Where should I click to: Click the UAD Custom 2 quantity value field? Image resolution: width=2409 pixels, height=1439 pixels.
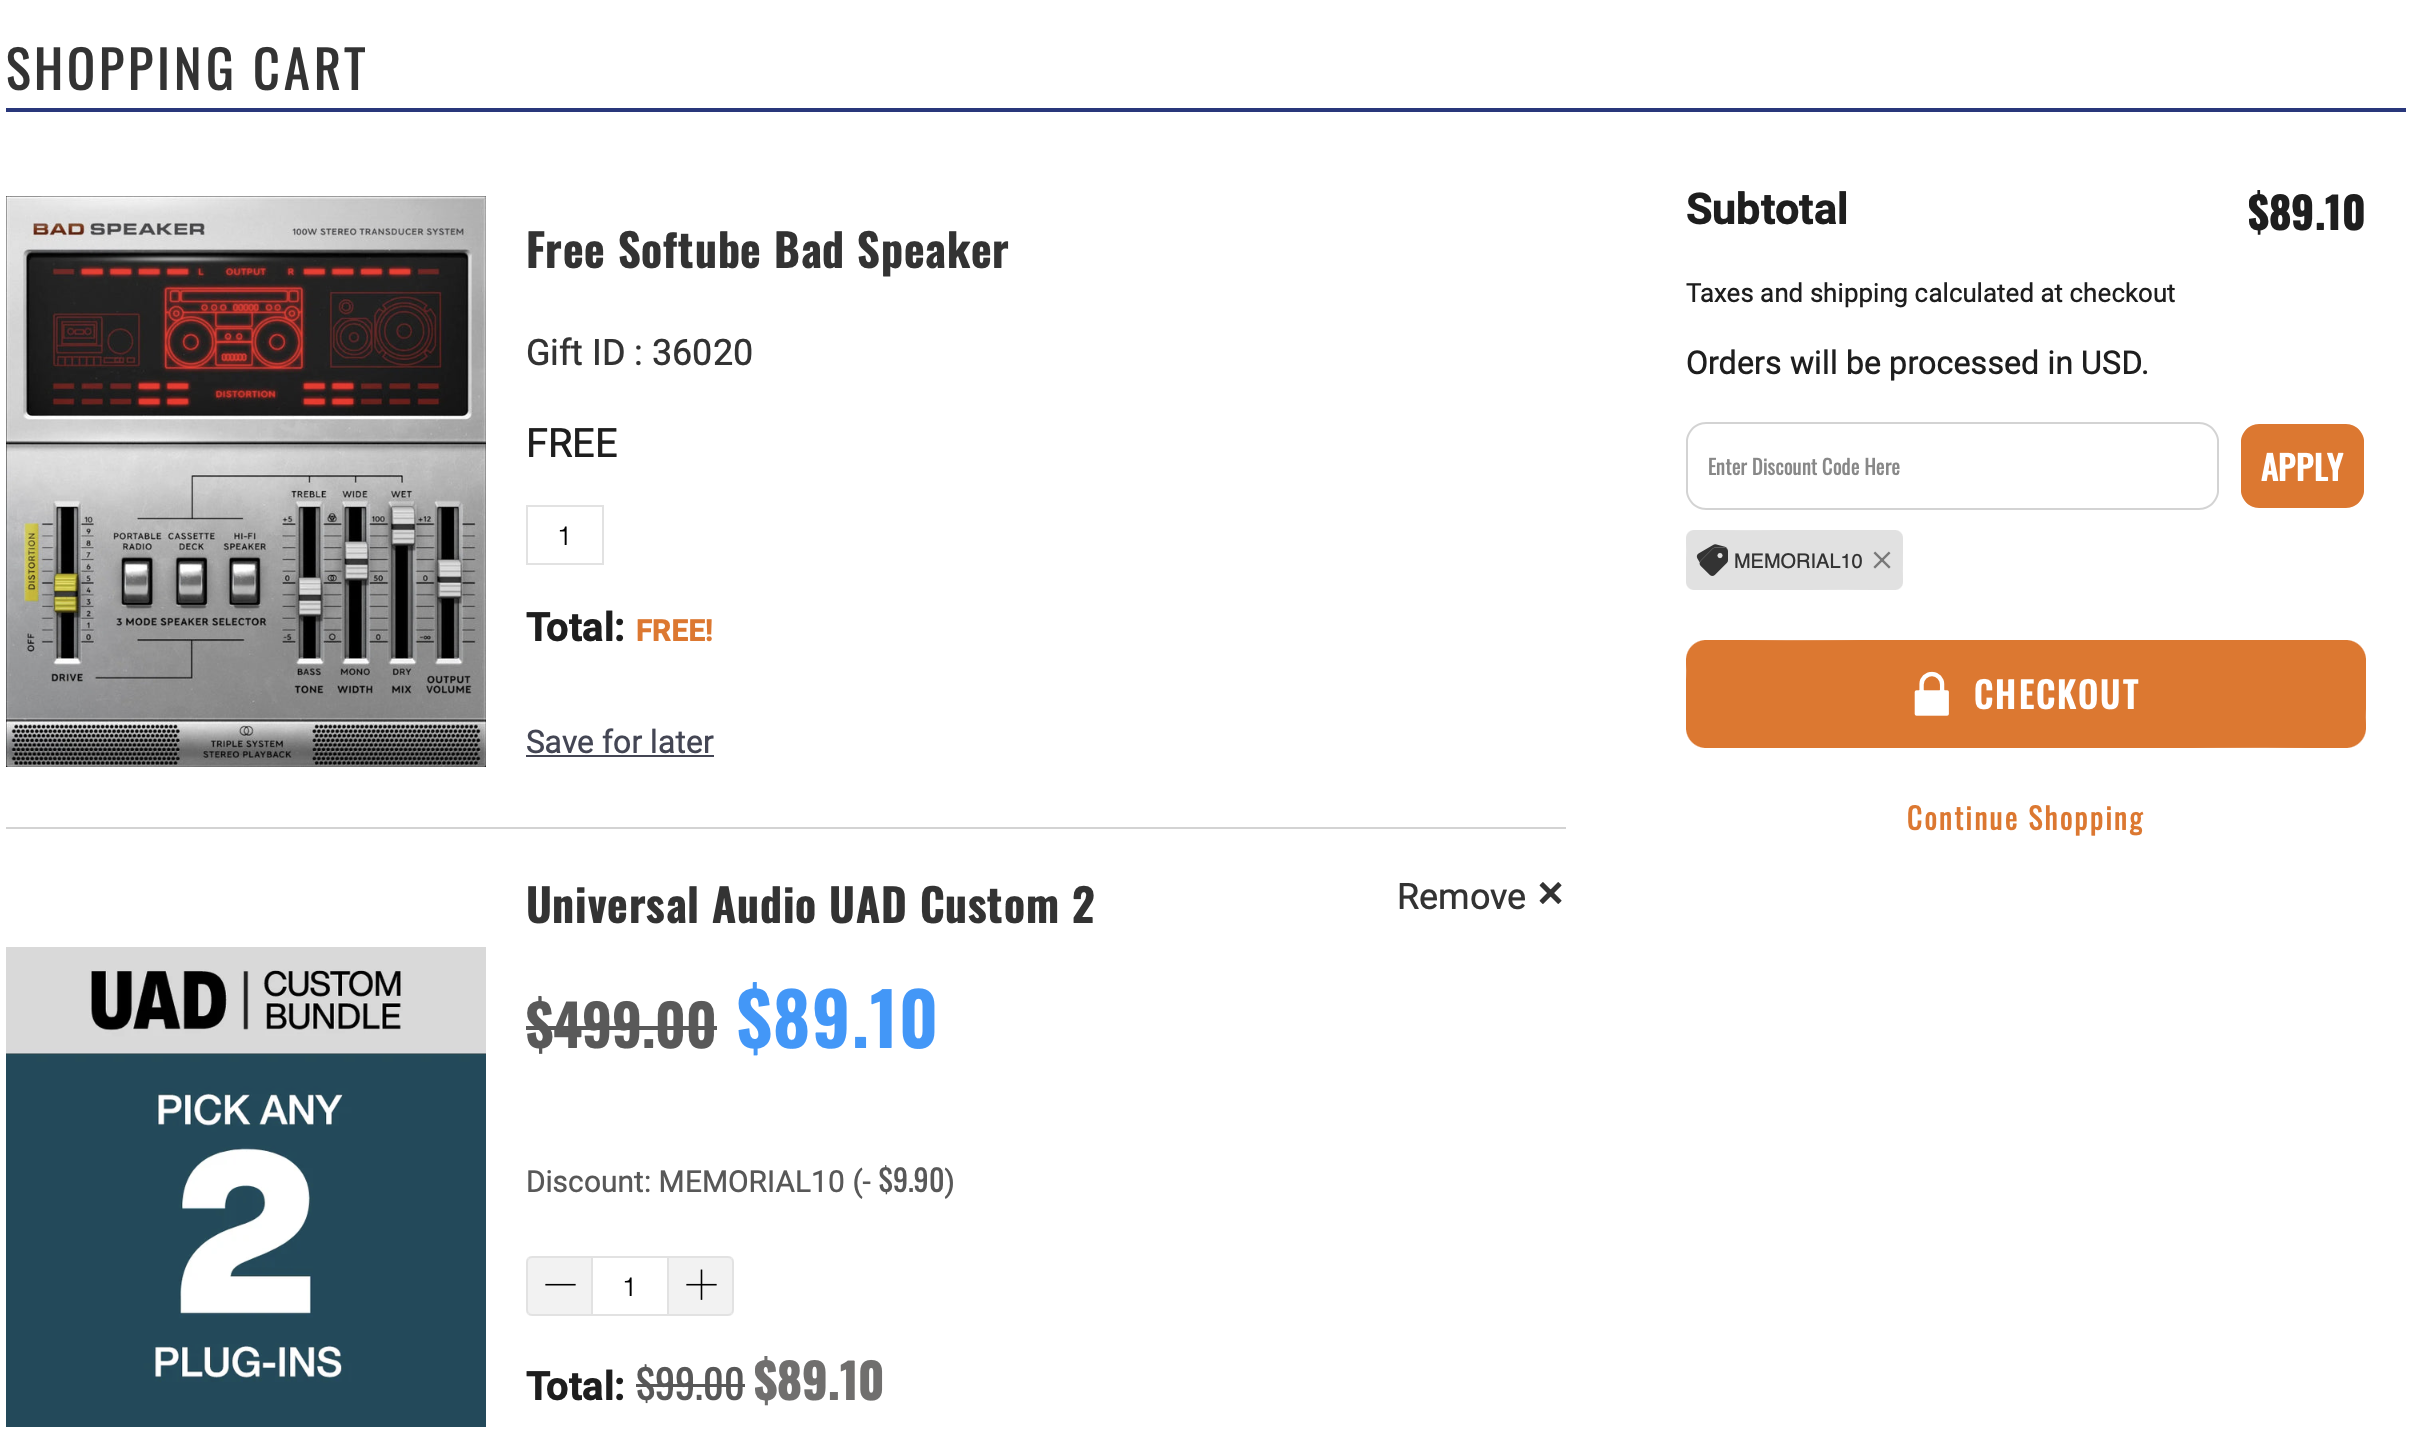(630, 1286)
